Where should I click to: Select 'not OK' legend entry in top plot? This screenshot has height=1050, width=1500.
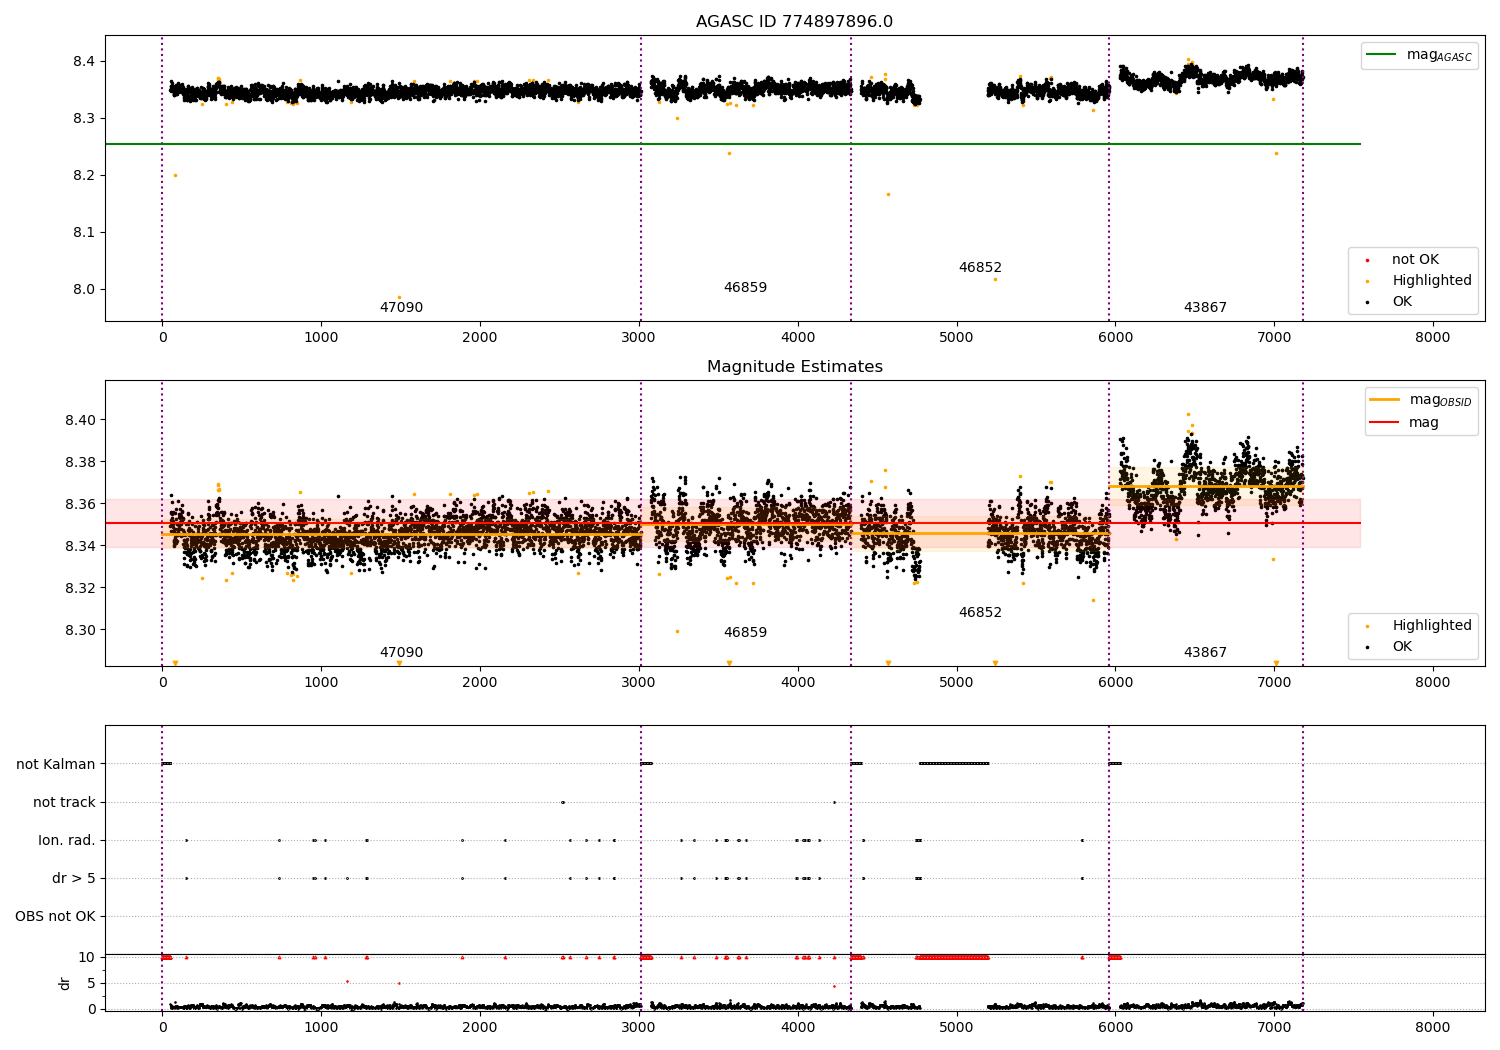[x=1415, y=260]
